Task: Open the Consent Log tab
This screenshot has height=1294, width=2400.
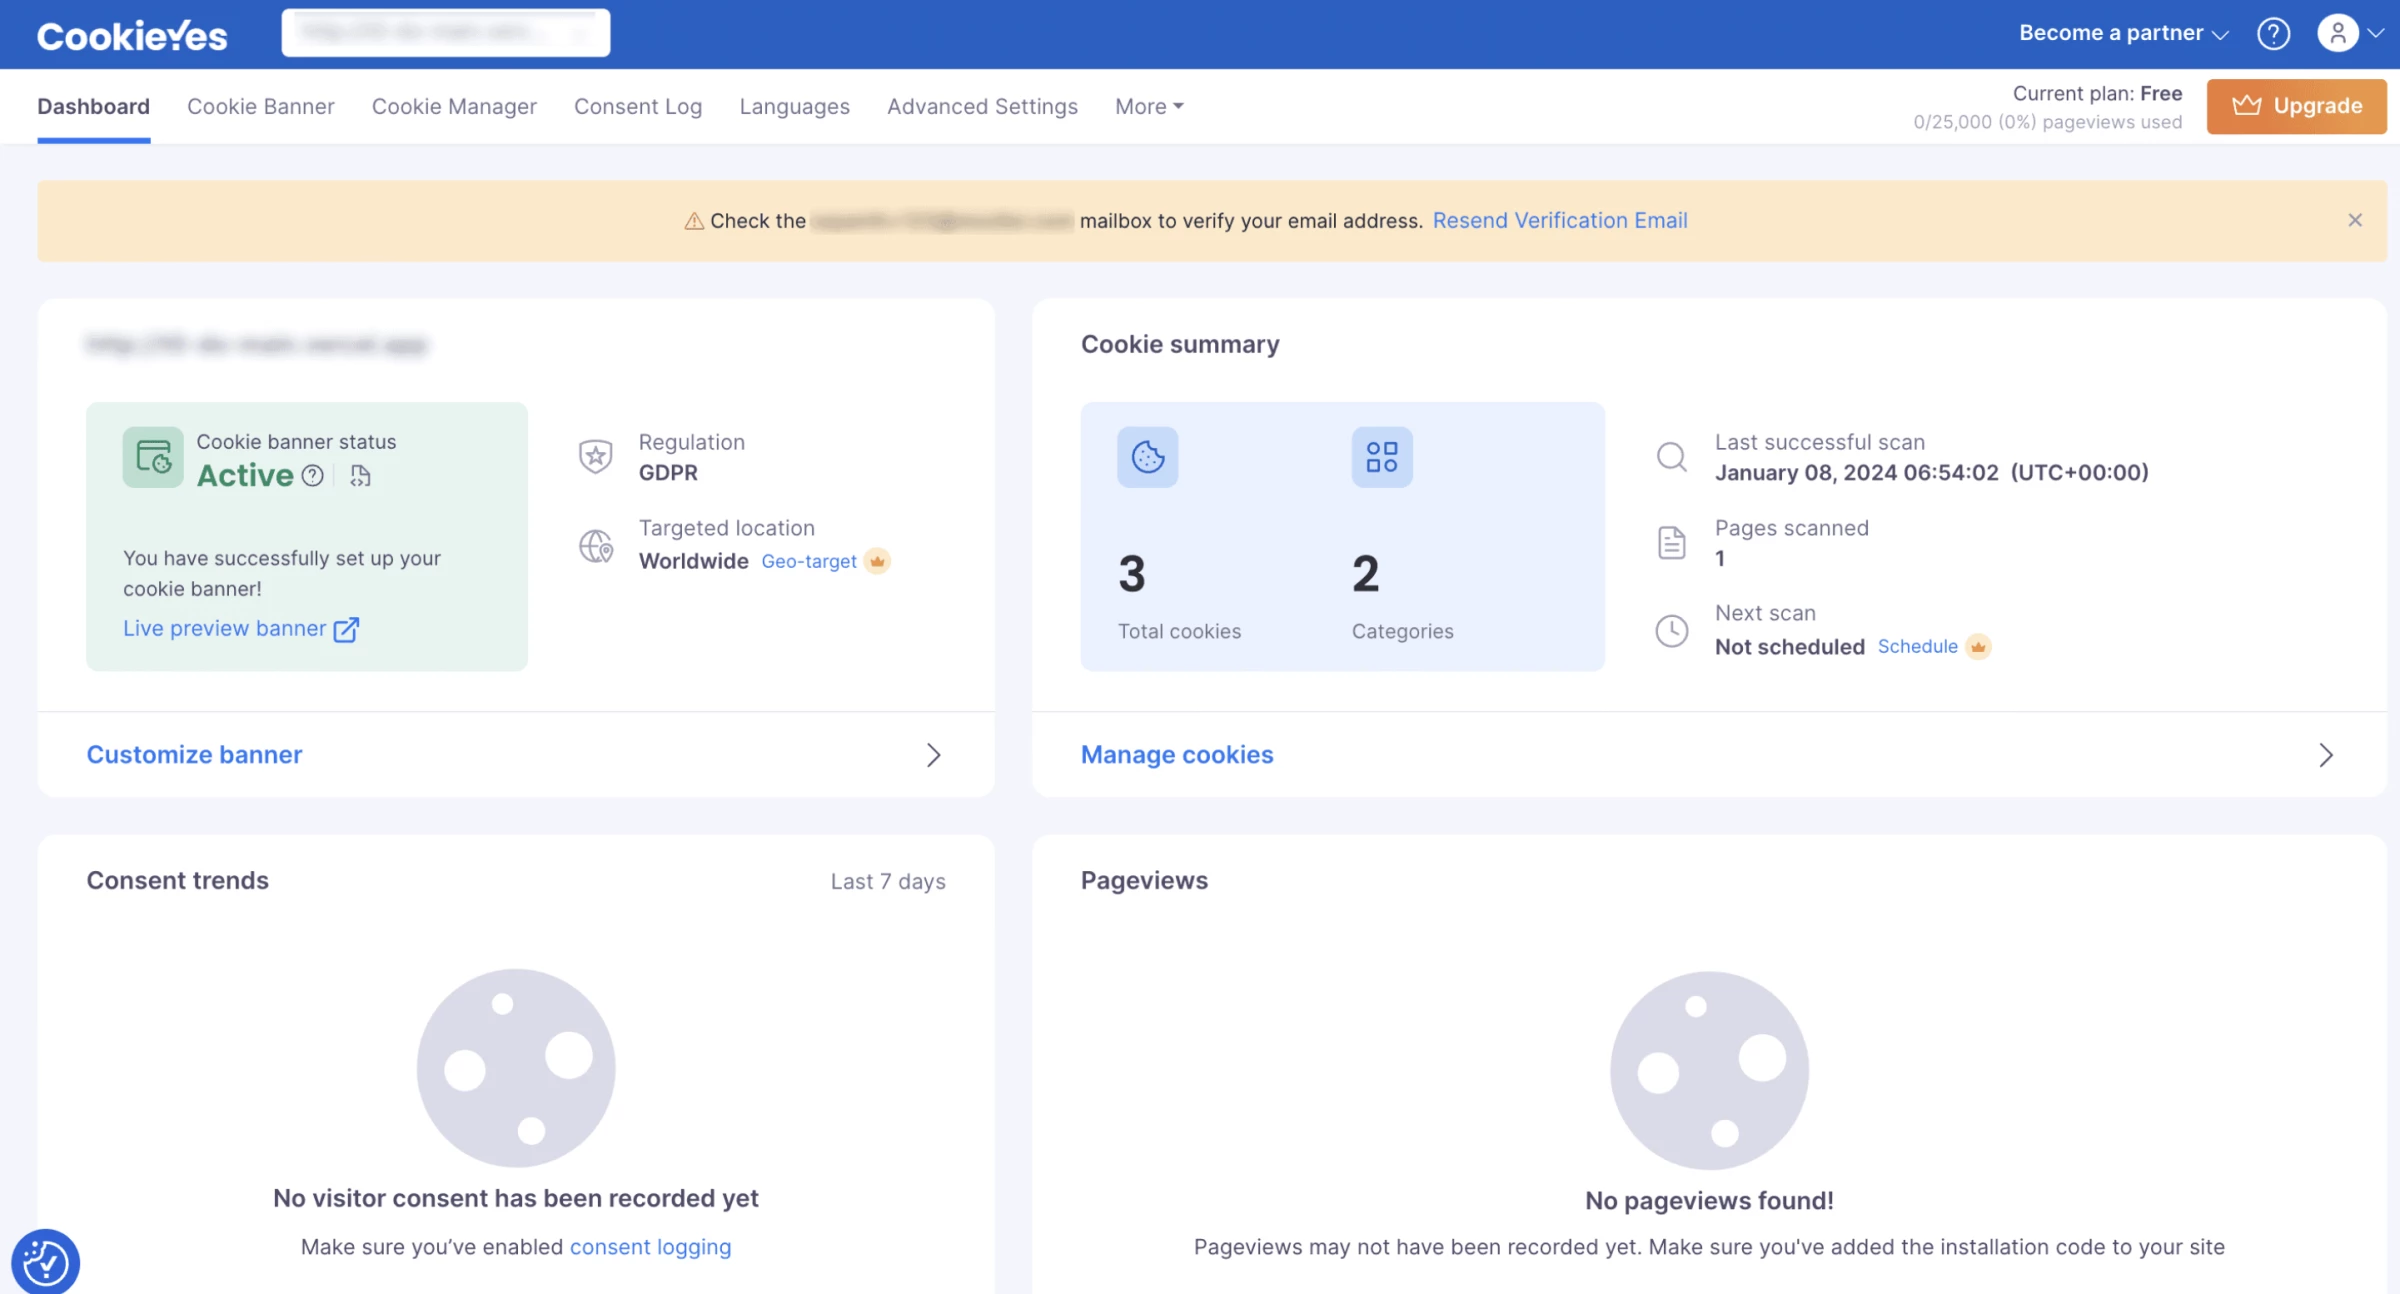Action: (638, 106)
